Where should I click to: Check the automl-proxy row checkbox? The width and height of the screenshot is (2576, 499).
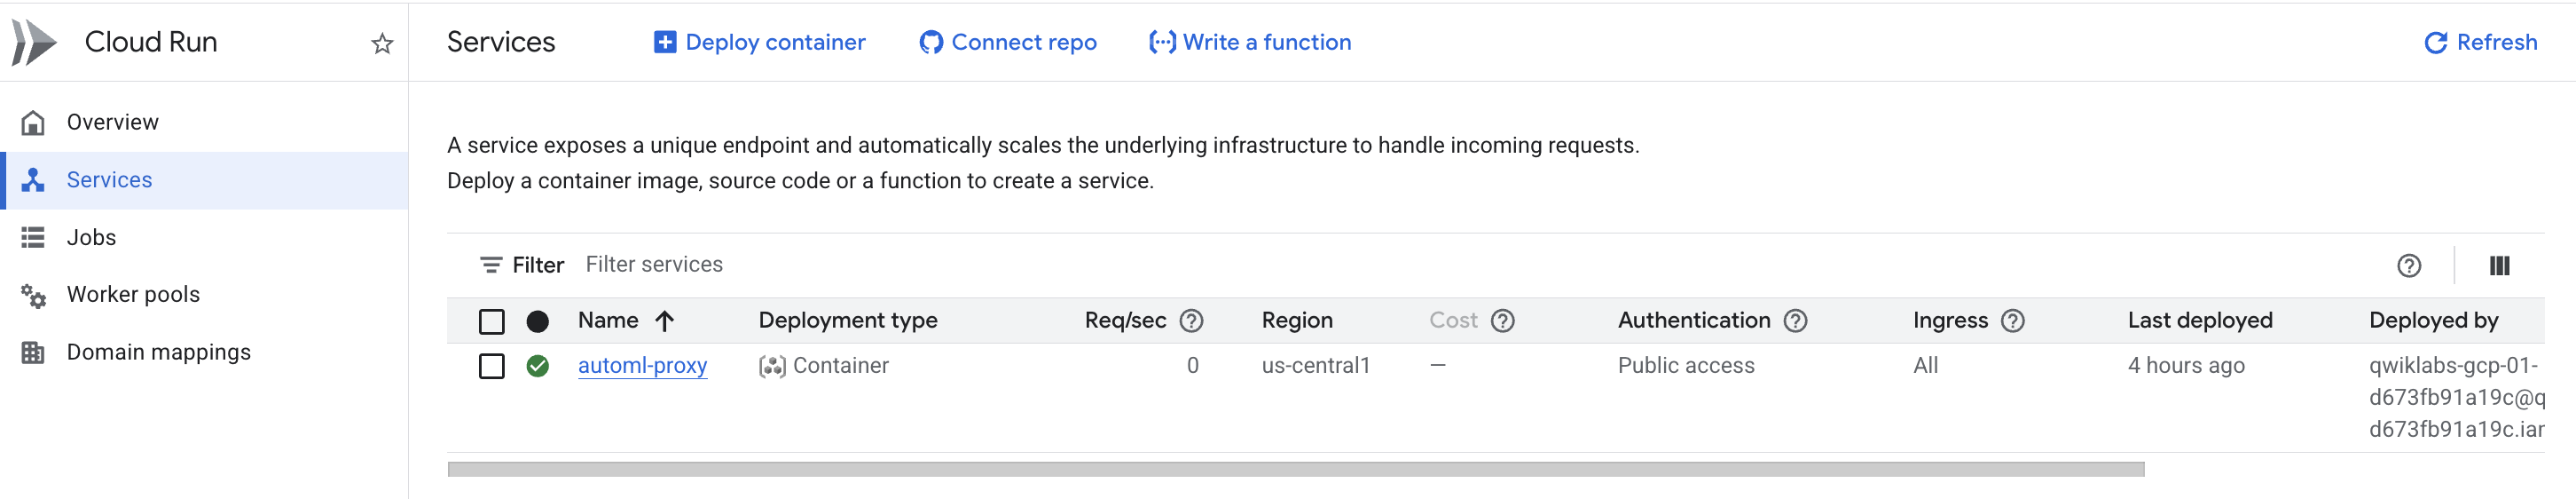pyautogui.click(x=491, y=366)
